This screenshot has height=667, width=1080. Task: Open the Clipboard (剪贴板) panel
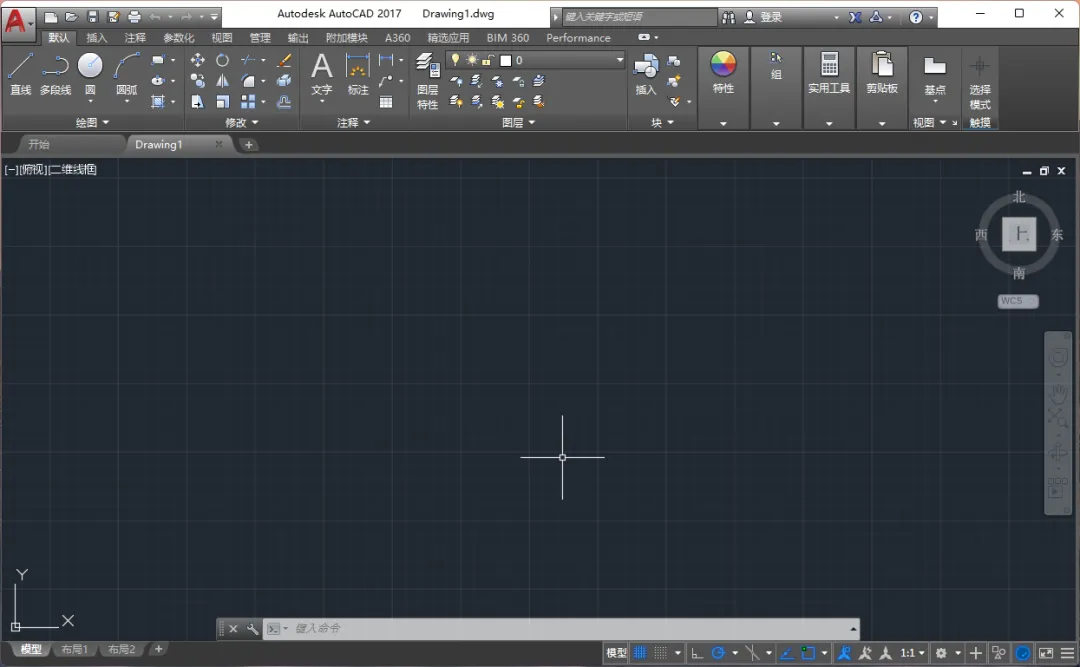882,72
